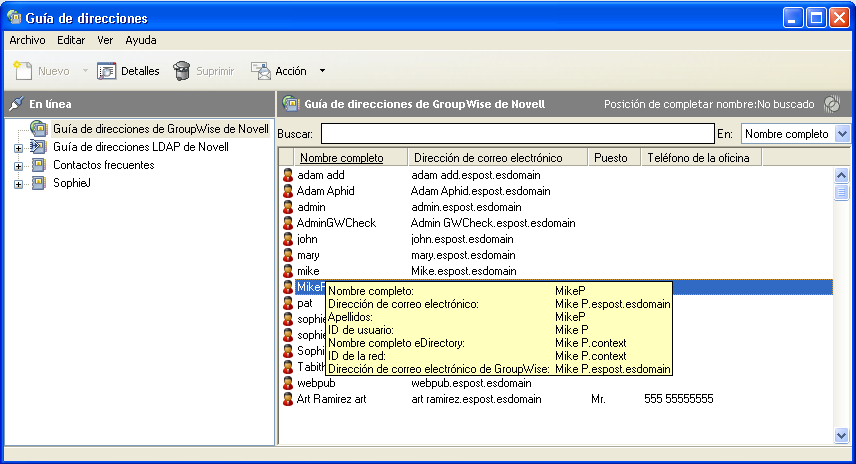This screenshot has height=464, width=856.
Task: Click the user icon next to AdminGWCheck
Action: [288, 223]
